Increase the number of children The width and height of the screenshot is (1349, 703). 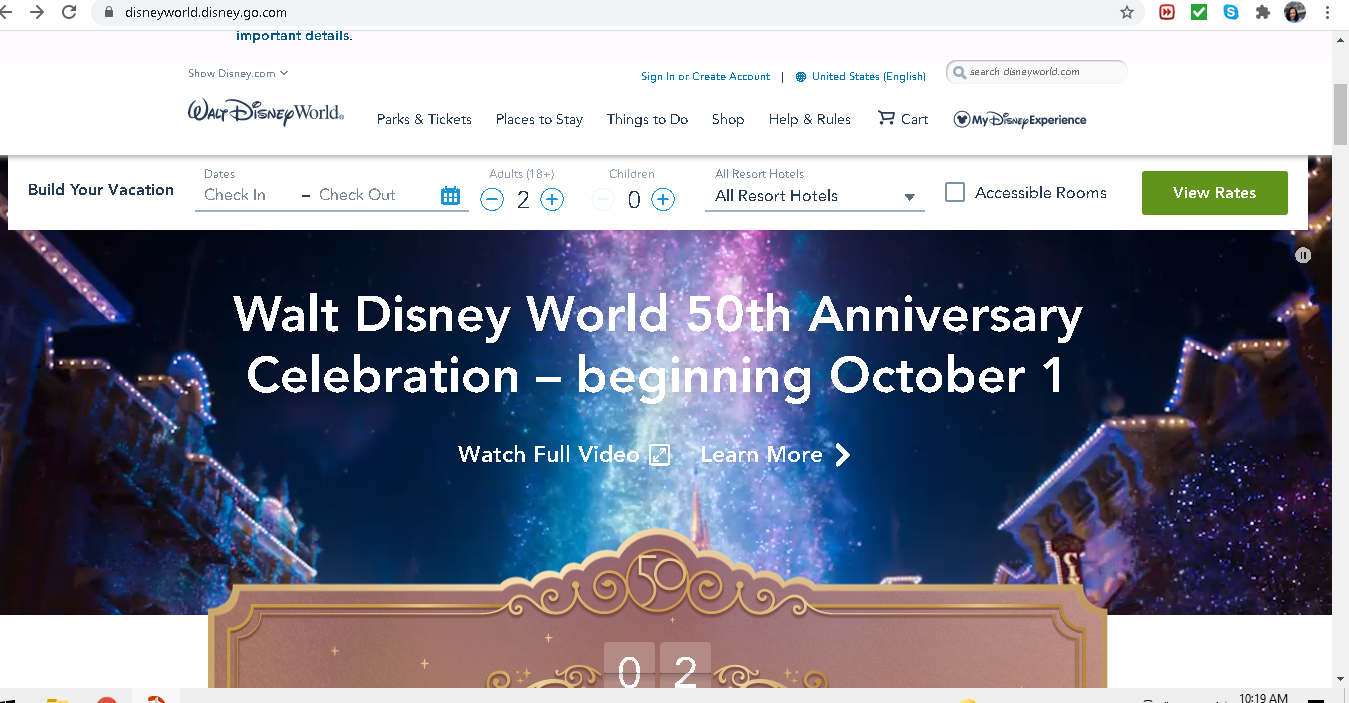point(663,200)
